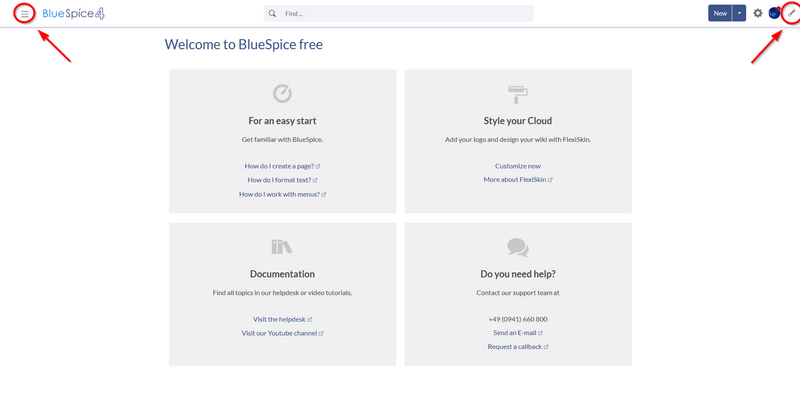Open the user avatar menu
This screenshot has height=402, width=800.
pyautogui.click(x=774, y=13)
